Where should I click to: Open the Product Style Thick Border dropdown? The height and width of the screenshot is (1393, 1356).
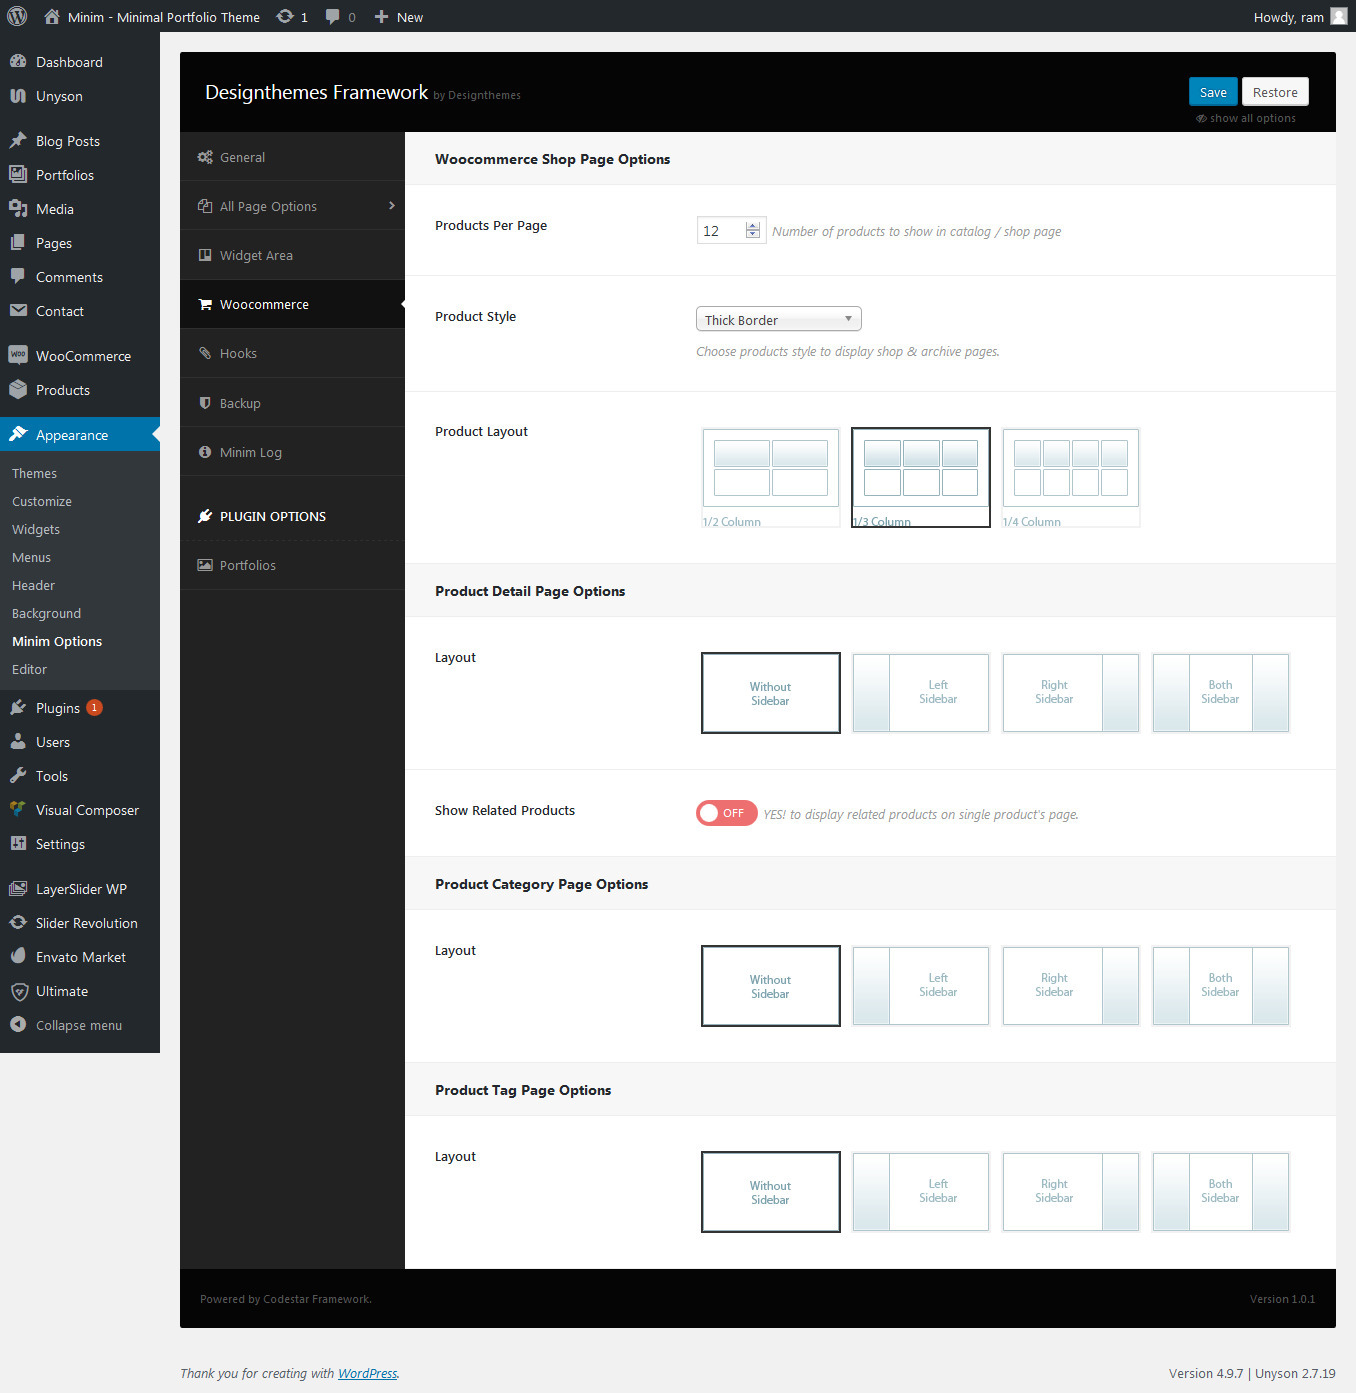[778, 319]
